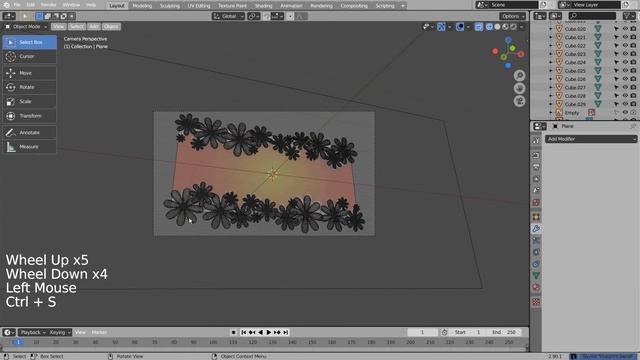Screen dimensions: 640x360
Task: Open the Render properties tab
Action: coord(536,155)
